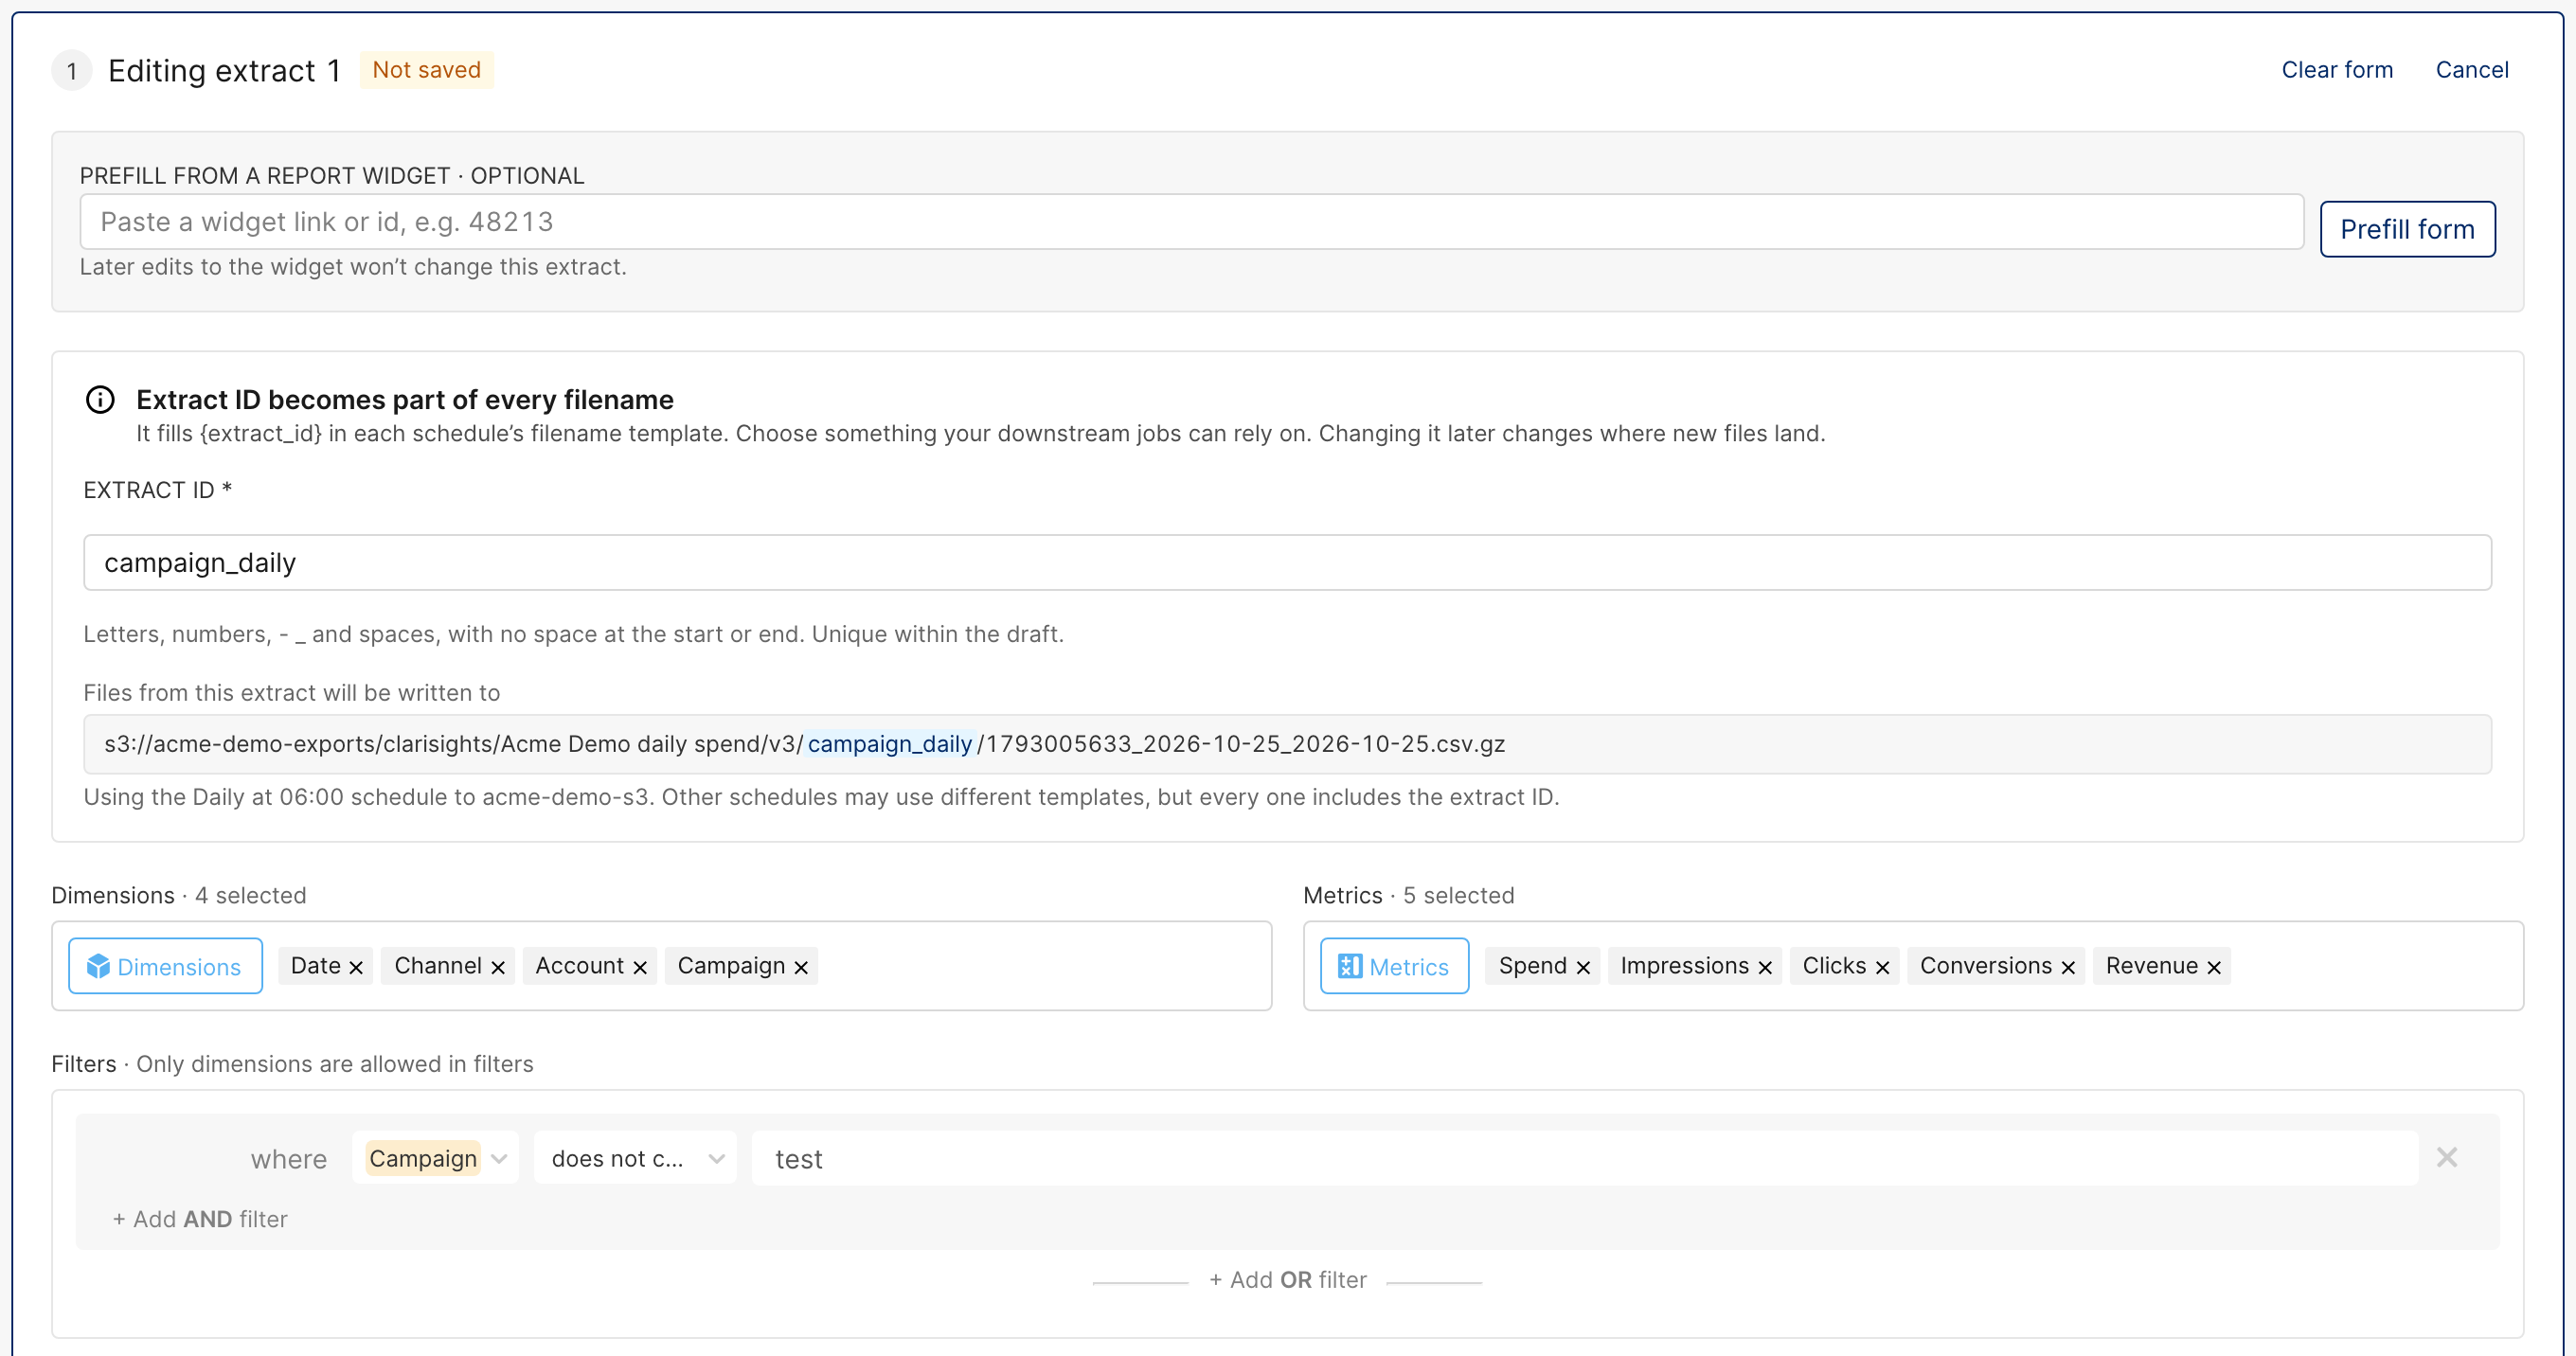Expand the Campaign filter field dropdown
Image resolution: width=2576 pixels, height=1356 pixels.
pyautogui.click(x=436, y=1158)
